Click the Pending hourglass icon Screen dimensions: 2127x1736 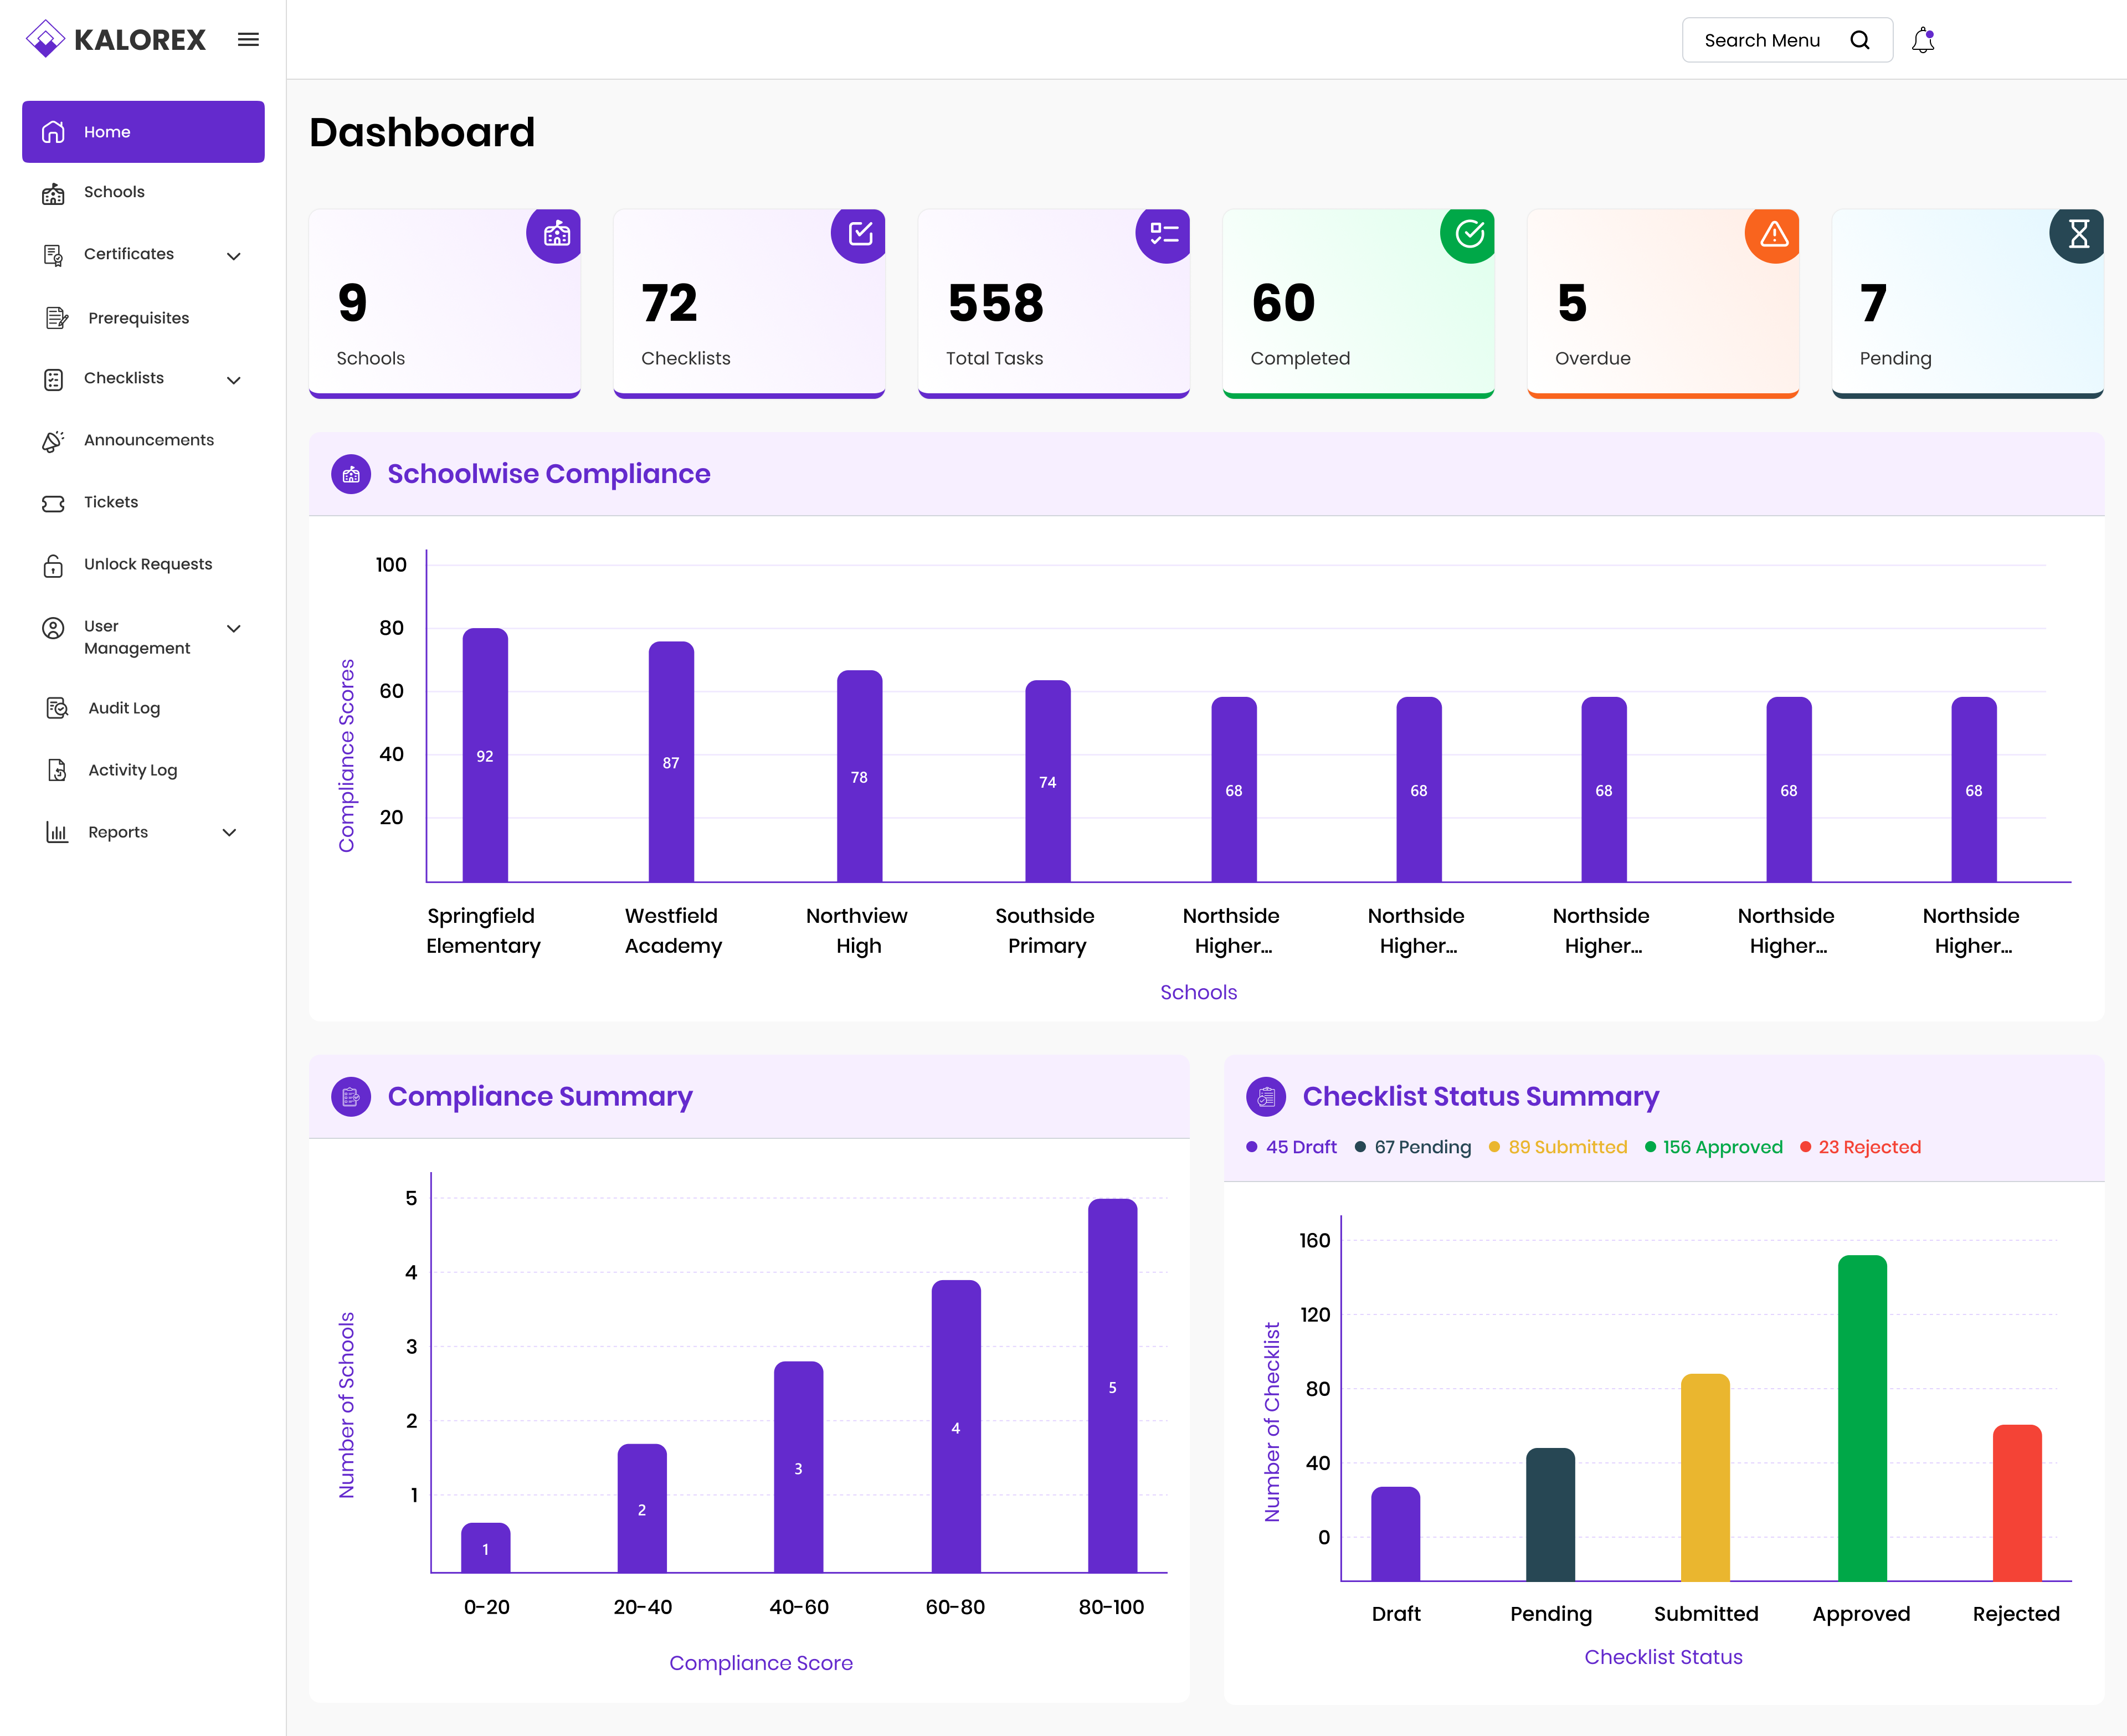(2078, 235)
